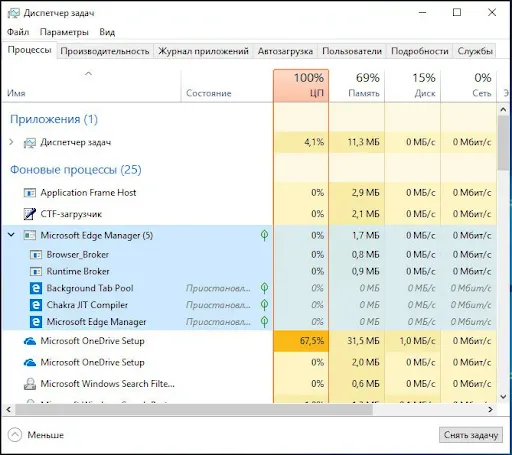Select the highlighted OneDrive Setup cloud icon

pyautogui.click(x=30, y=341)
